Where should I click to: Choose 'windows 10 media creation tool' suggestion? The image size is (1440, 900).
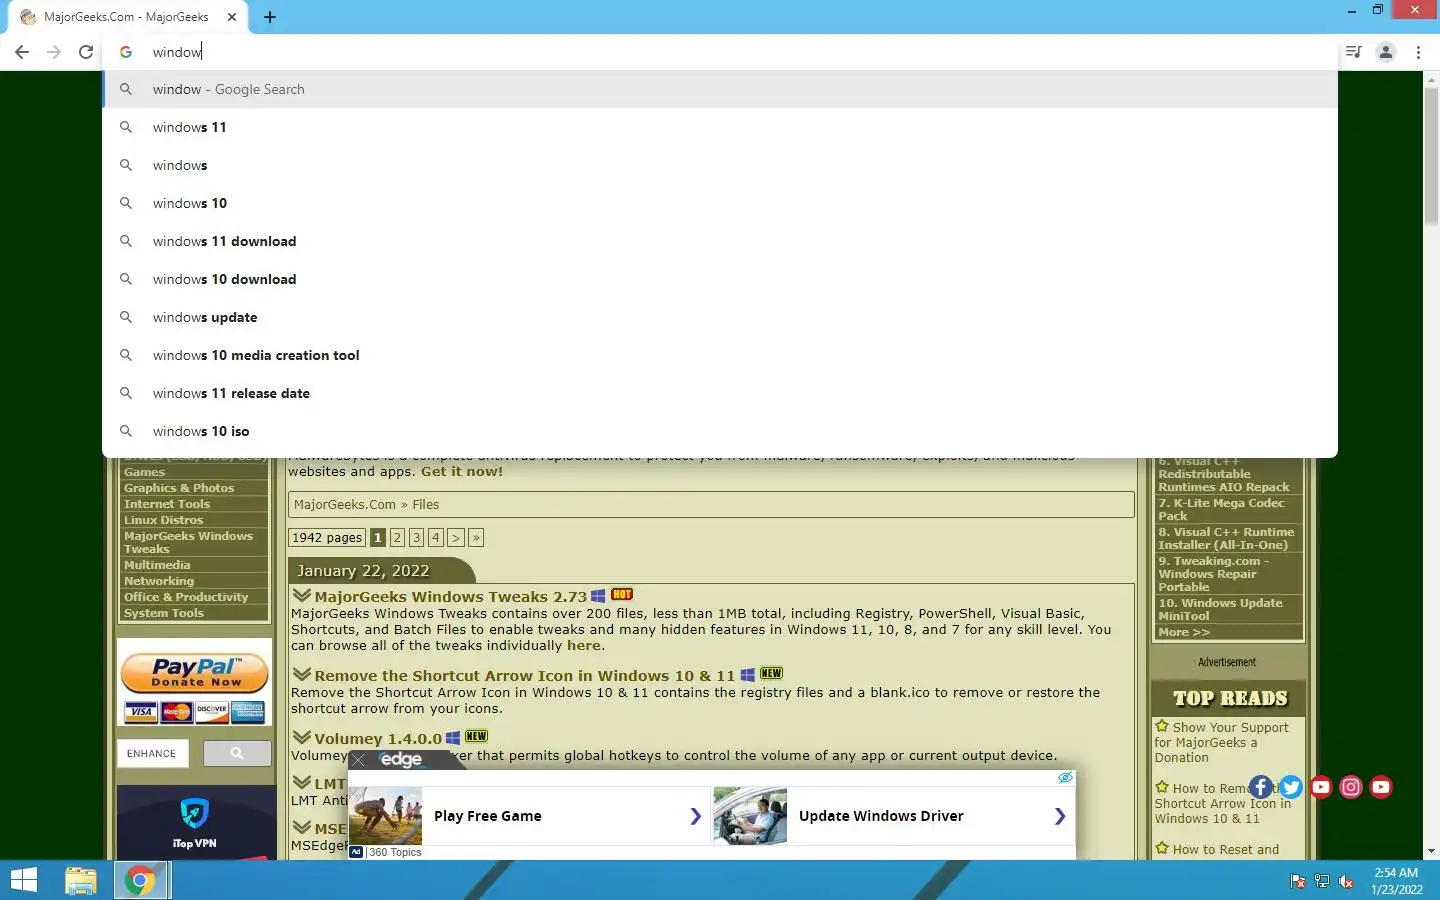click(x=720, y=355)
